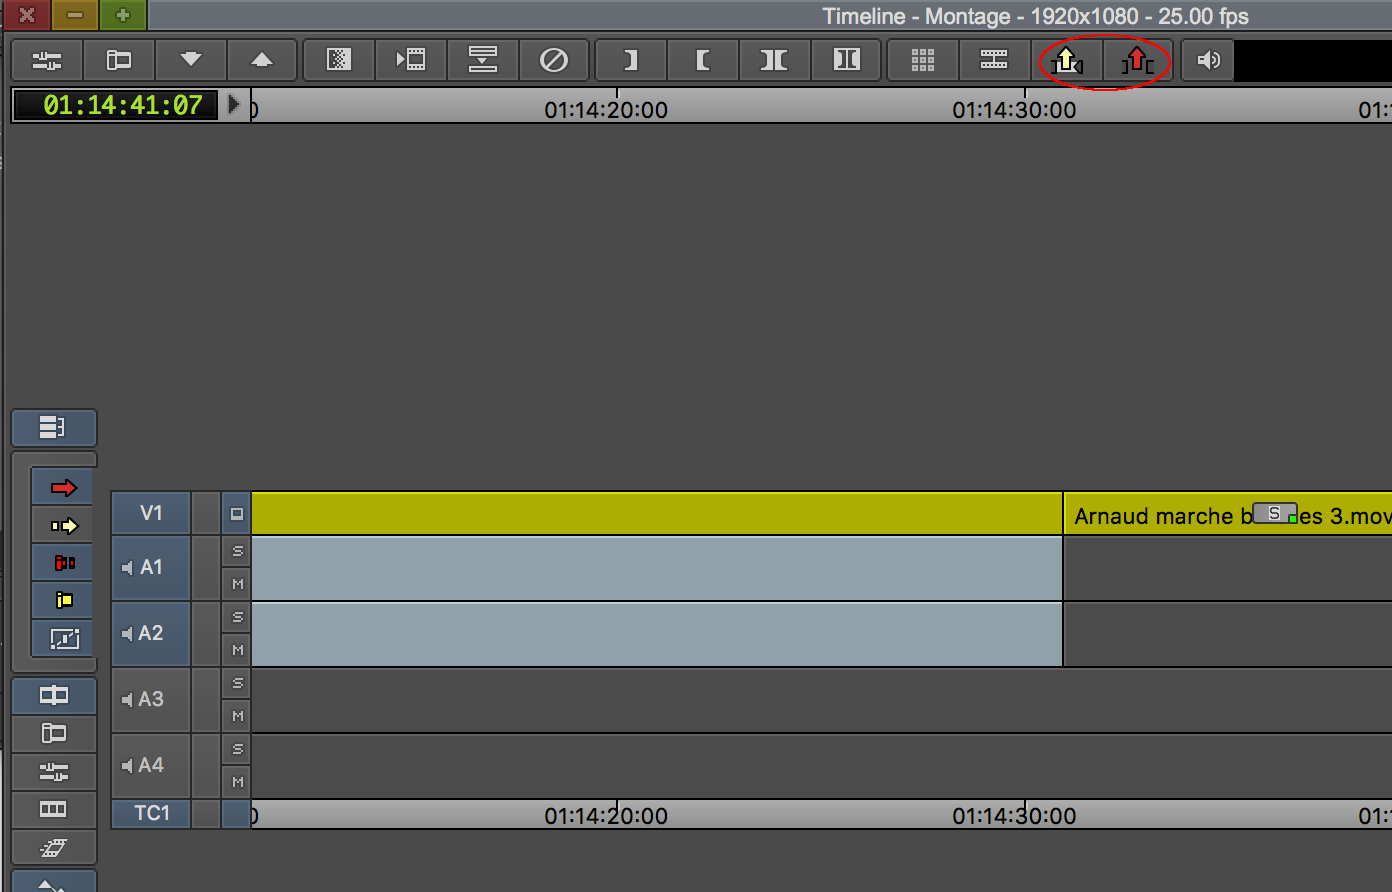The height and width of the screenshot is (892, 1392).
Task: Click the yellow Lift arrow button
Action: (x=1067, y=61)
